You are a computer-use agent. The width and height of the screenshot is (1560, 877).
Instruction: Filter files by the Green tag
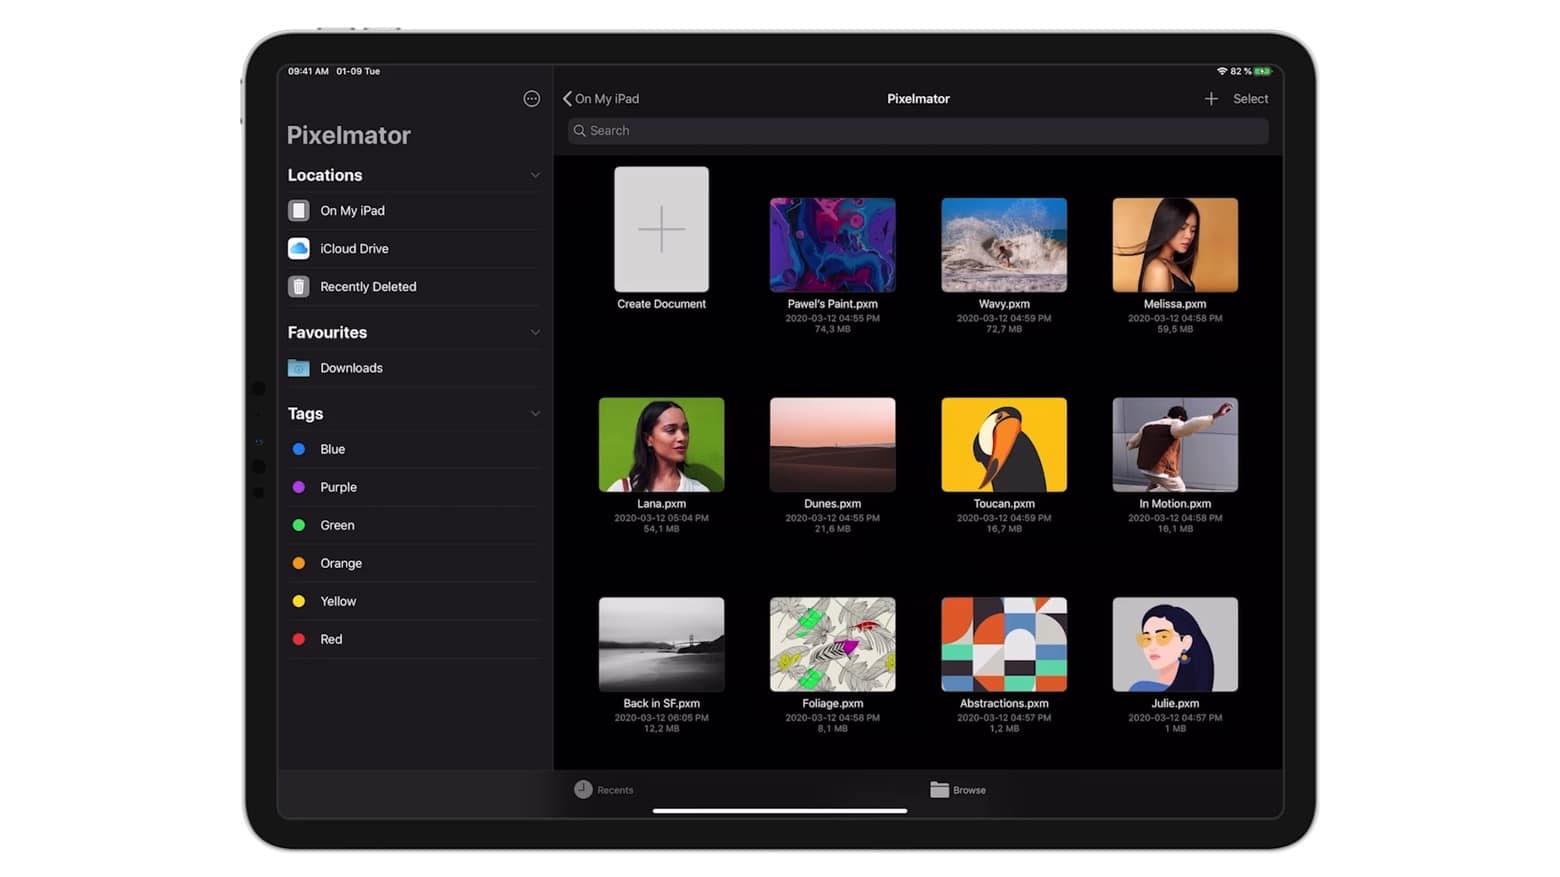click(x=337, y=525)
